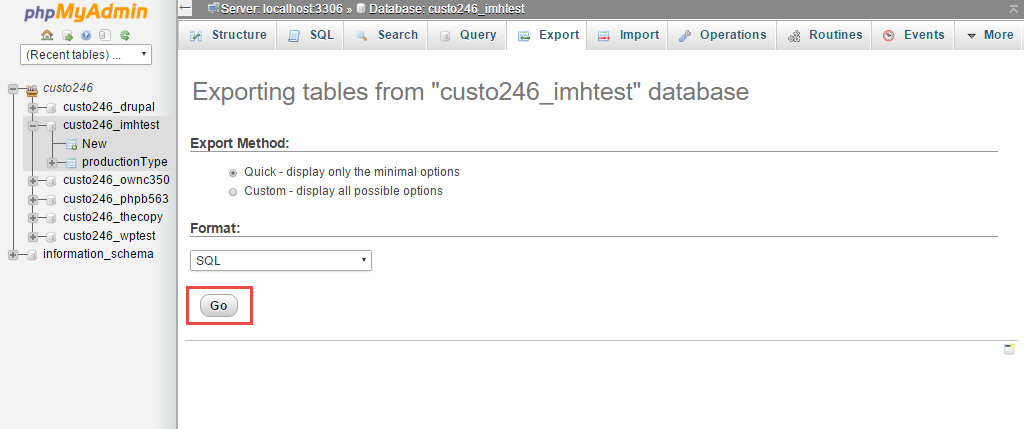Expand the information_schema node
1024x429 pixels.
click(x=12, y=255)
